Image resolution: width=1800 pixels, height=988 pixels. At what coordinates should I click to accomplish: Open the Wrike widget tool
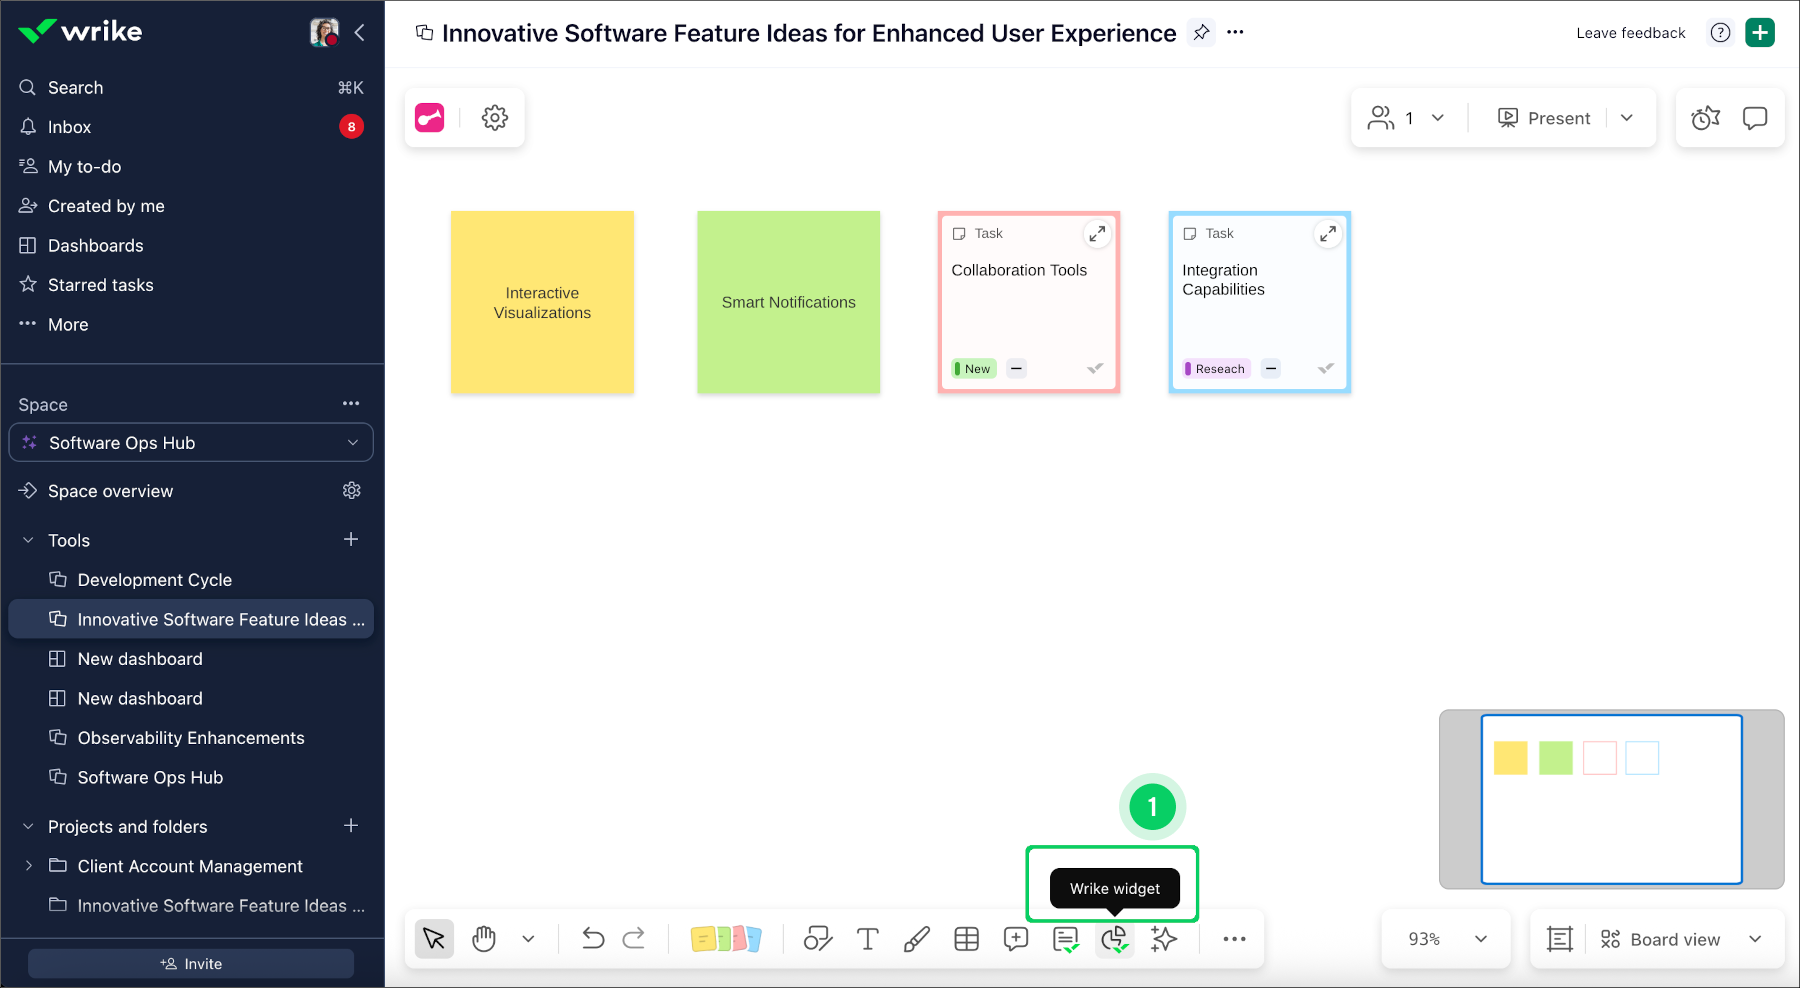click(1115, 939)
